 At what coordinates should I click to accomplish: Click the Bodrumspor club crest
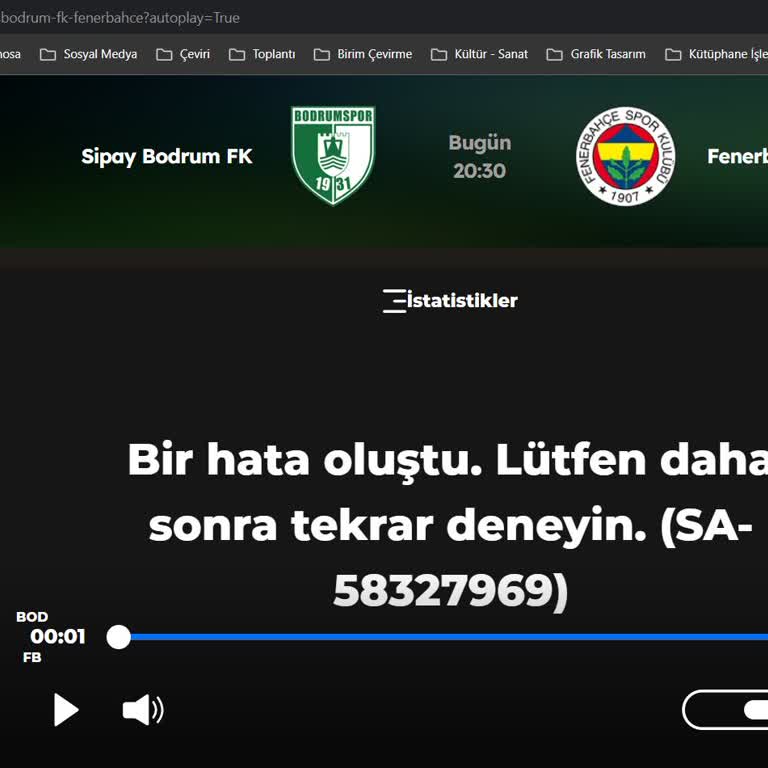[333, 156]
